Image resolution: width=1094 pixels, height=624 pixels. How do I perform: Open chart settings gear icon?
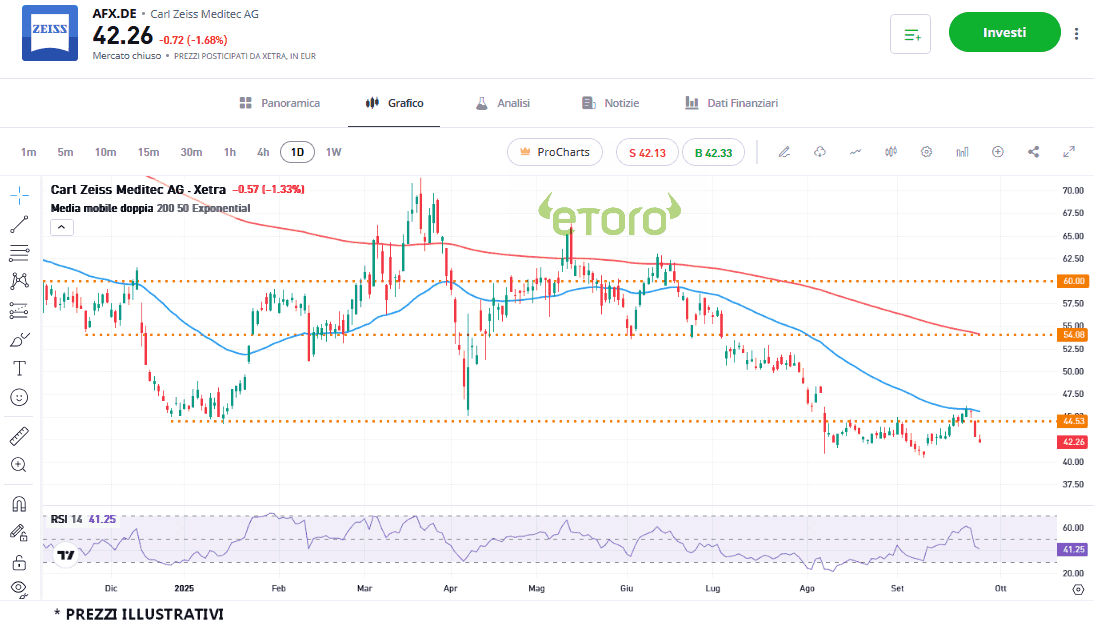(x=926, y=152)
